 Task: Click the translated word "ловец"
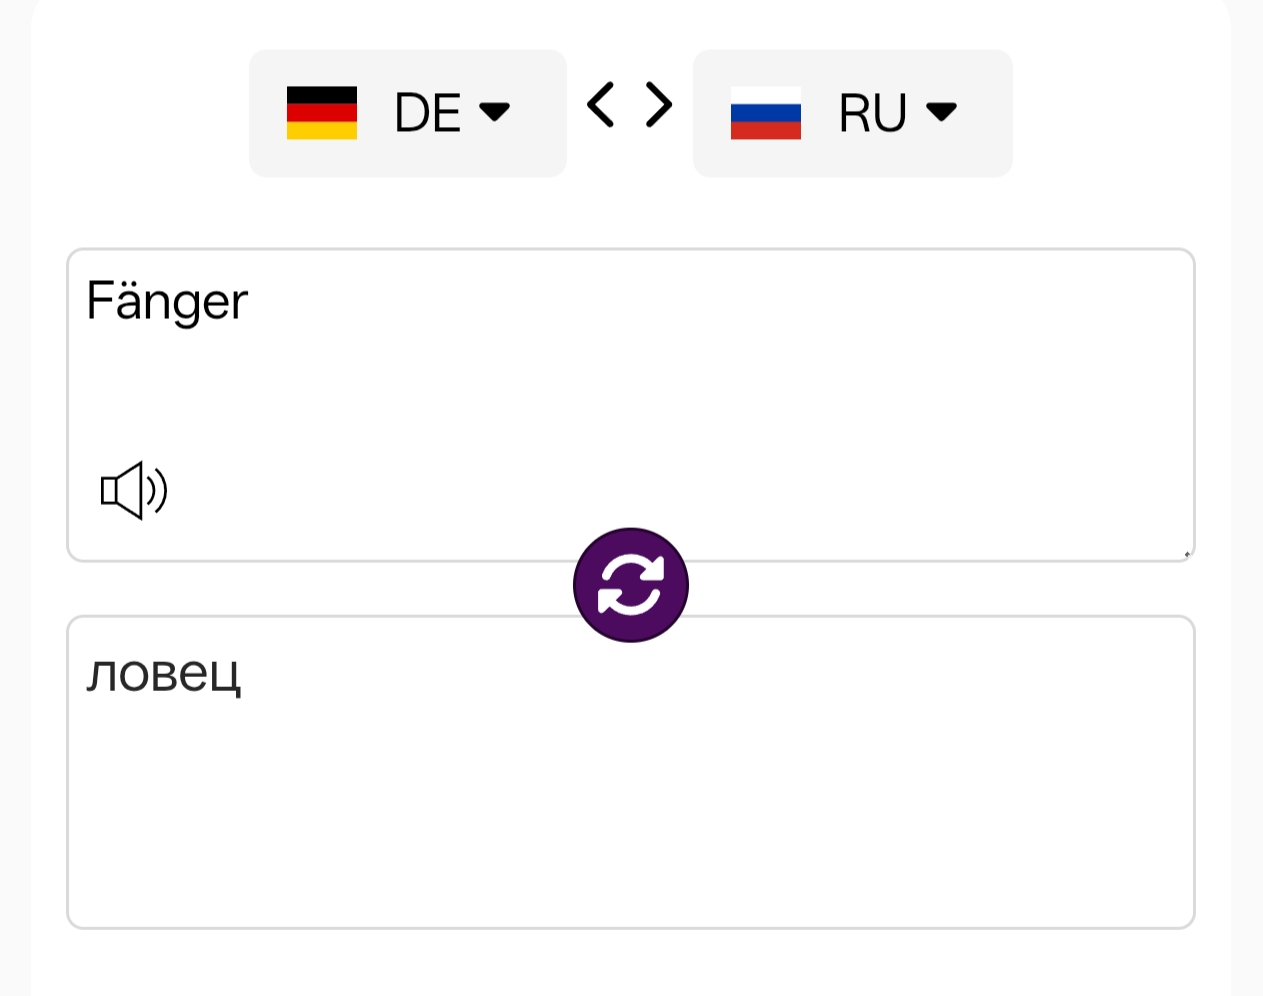[x=164, y=674]
